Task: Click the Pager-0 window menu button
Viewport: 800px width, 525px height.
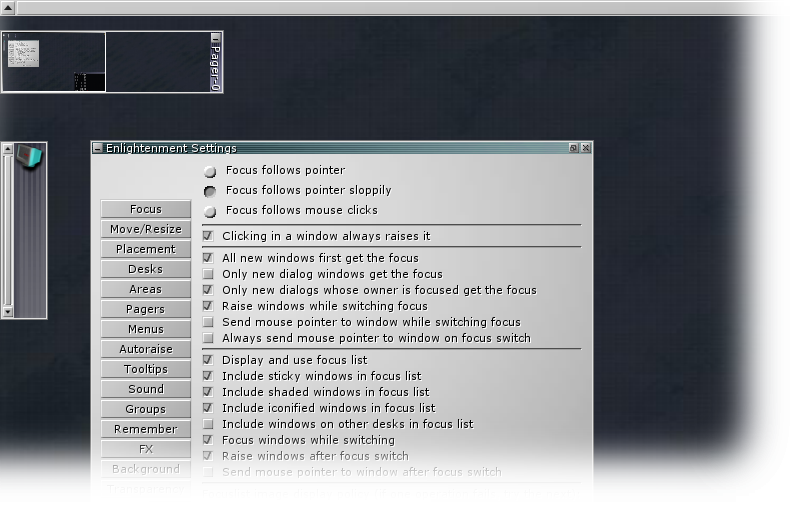Action: pyautogui.click(x=216, y=38)
